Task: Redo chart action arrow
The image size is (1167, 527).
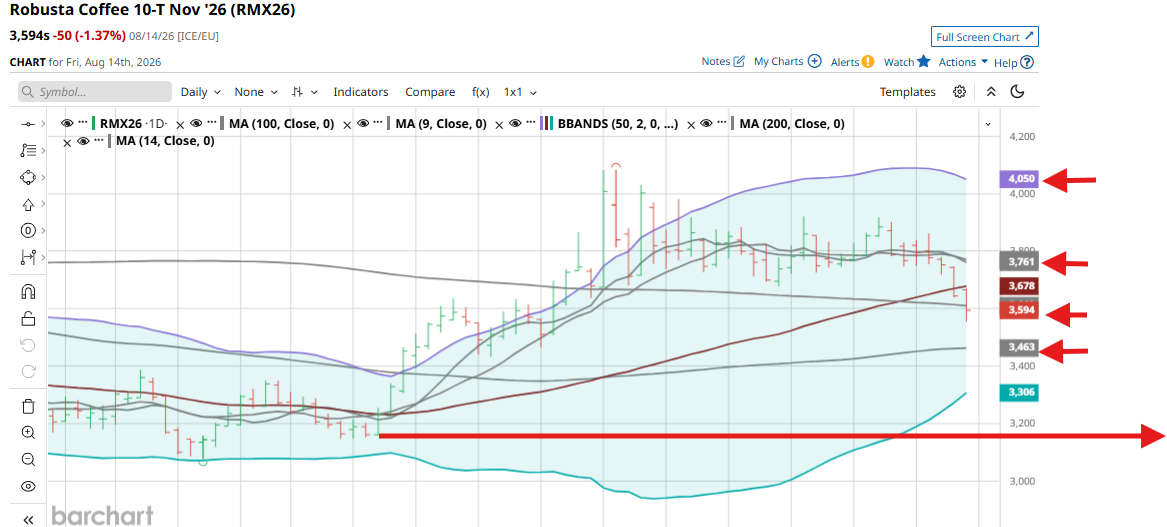Action: click(28, 371)
